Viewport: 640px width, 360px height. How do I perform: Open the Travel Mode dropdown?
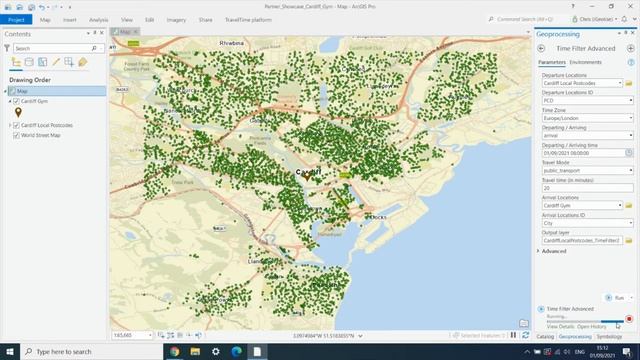point(631,171)
